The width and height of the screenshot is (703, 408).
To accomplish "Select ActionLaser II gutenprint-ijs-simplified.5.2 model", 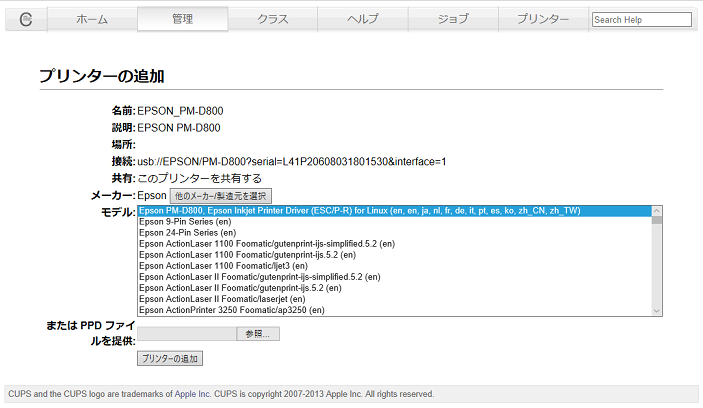I will [395, 277].
